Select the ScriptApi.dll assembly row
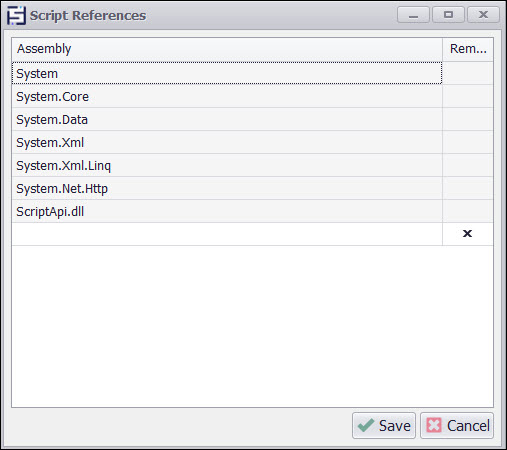 click(x=227, y=211)
